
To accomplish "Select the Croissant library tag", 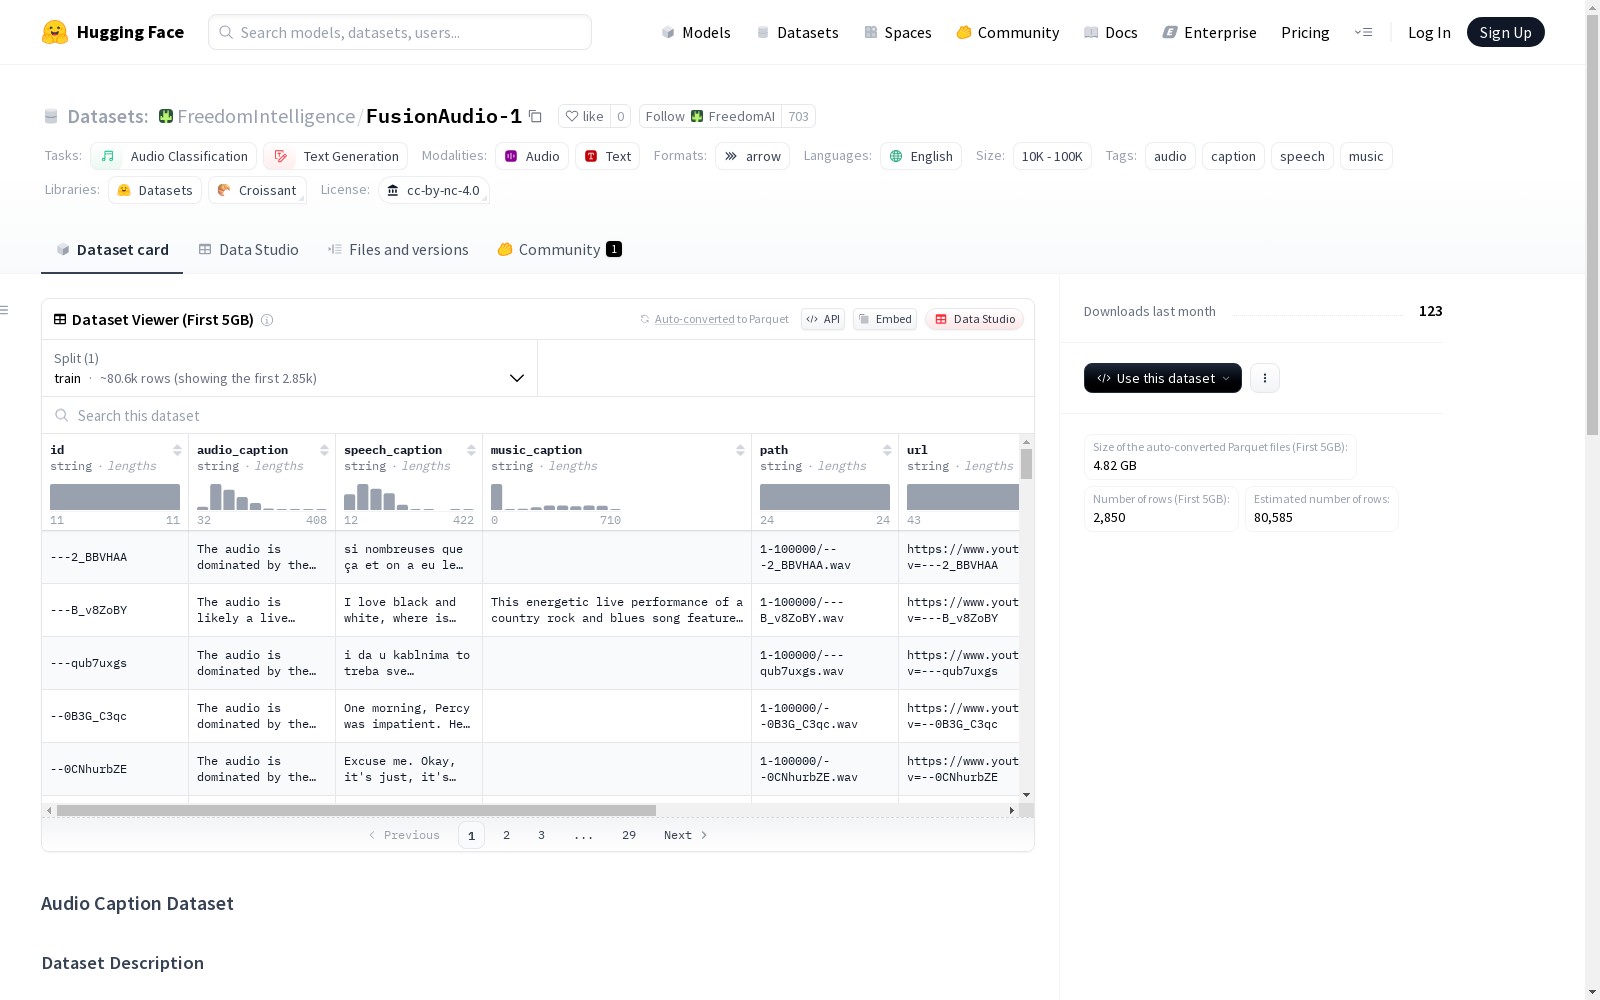I will pyautogui.click(x=257, y=190).
